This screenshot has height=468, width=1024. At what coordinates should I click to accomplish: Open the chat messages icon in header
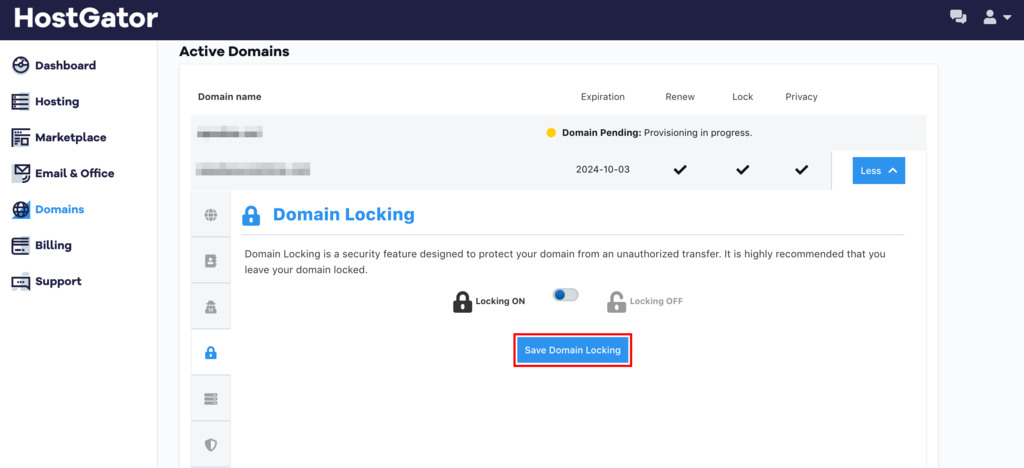click(x=958, y=17)
